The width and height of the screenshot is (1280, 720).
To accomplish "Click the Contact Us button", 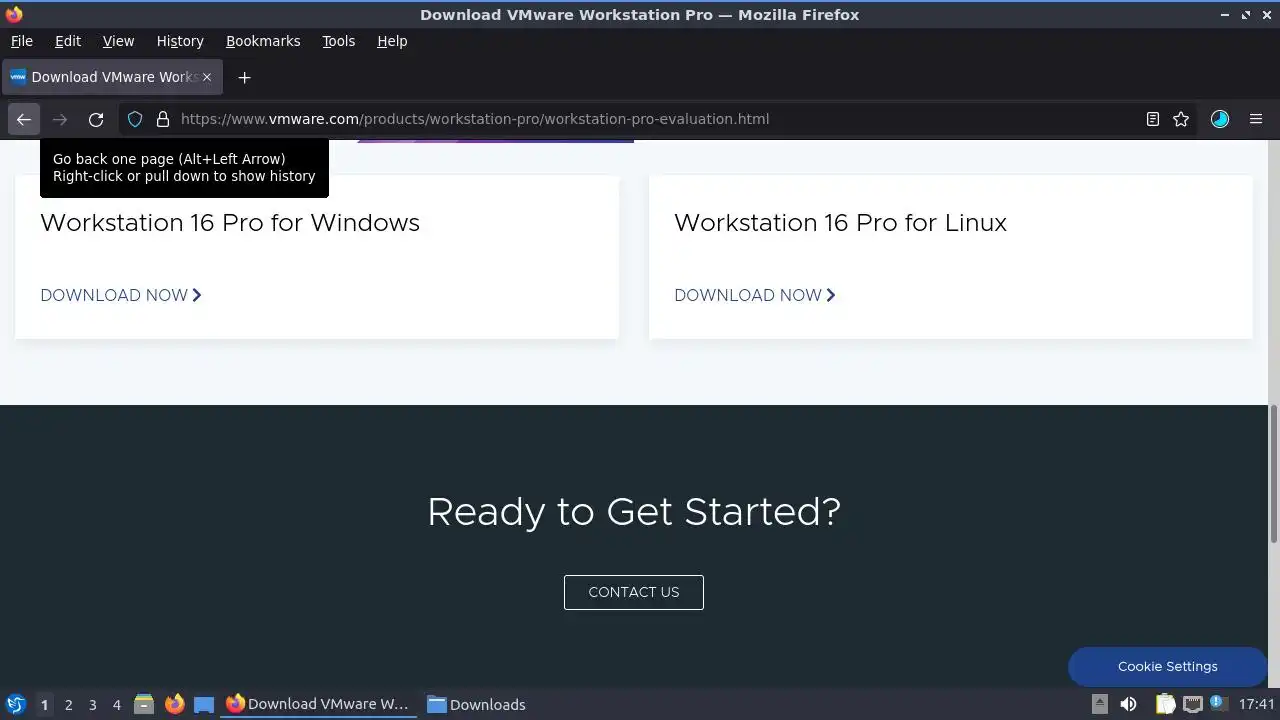I will pyautogui.click(x=634, y=592).
